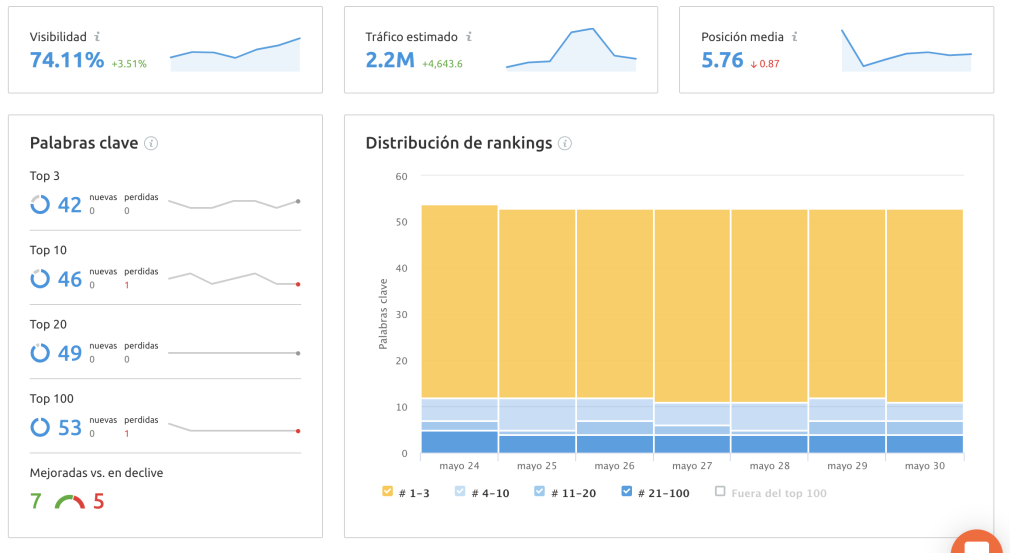1010x553 pixels.
Task: Toggle the # 4-10 legend checkbox
Action: pos(460,492)
